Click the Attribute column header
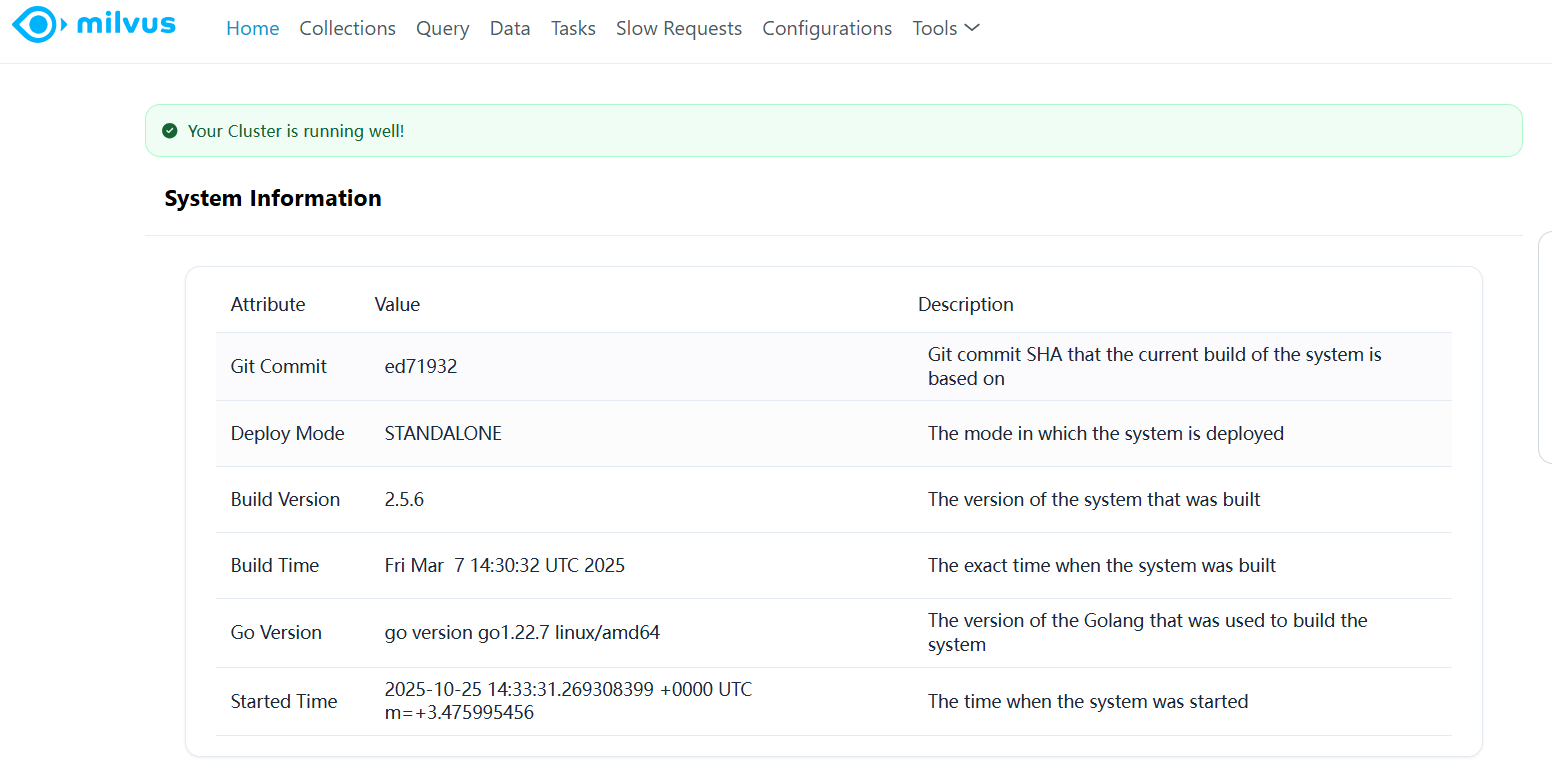The image size is (1552, 763). (268, 304)
